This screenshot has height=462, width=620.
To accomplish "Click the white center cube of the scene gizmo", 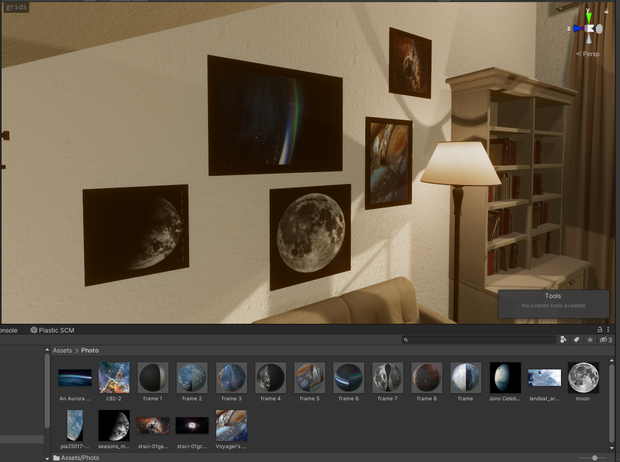I will [590, 28].
